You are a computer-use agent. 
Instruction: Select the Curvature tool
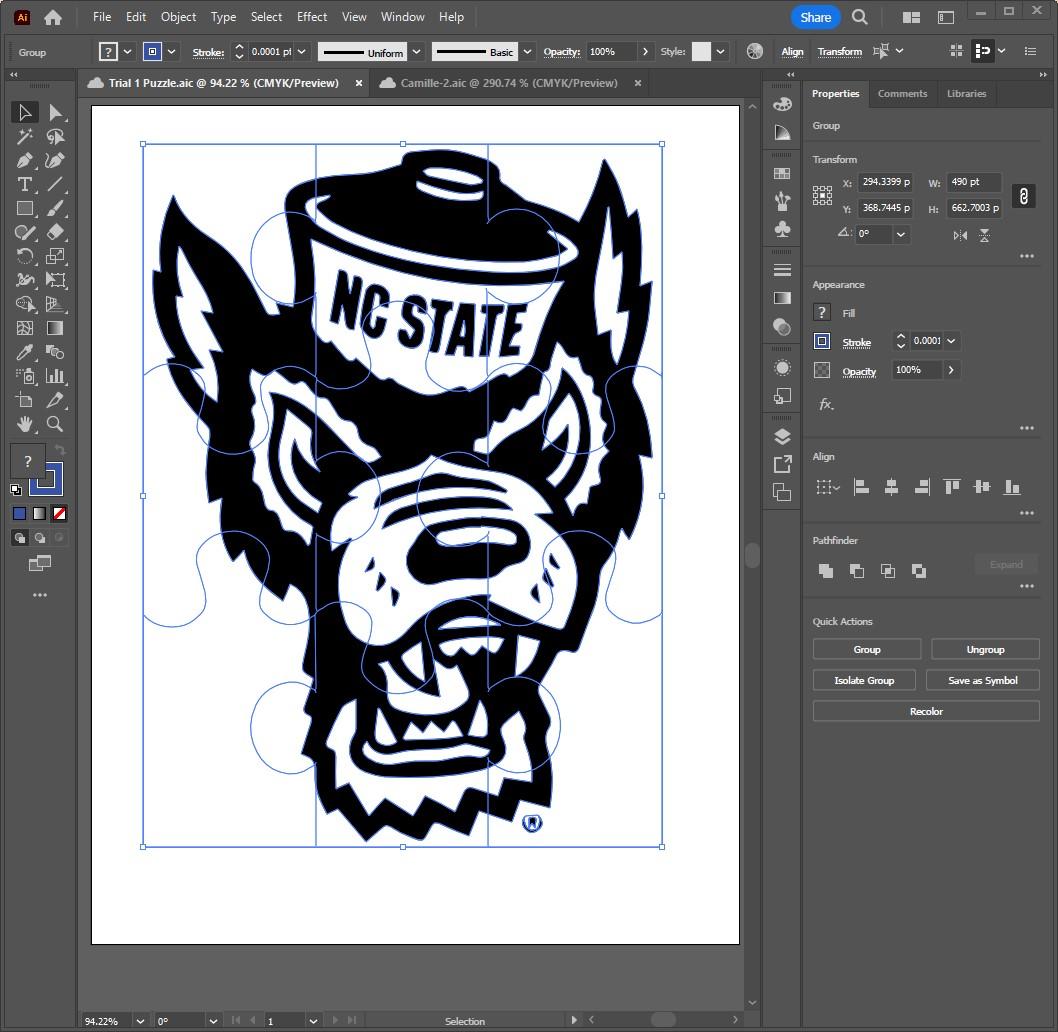[x=55, y=161]
